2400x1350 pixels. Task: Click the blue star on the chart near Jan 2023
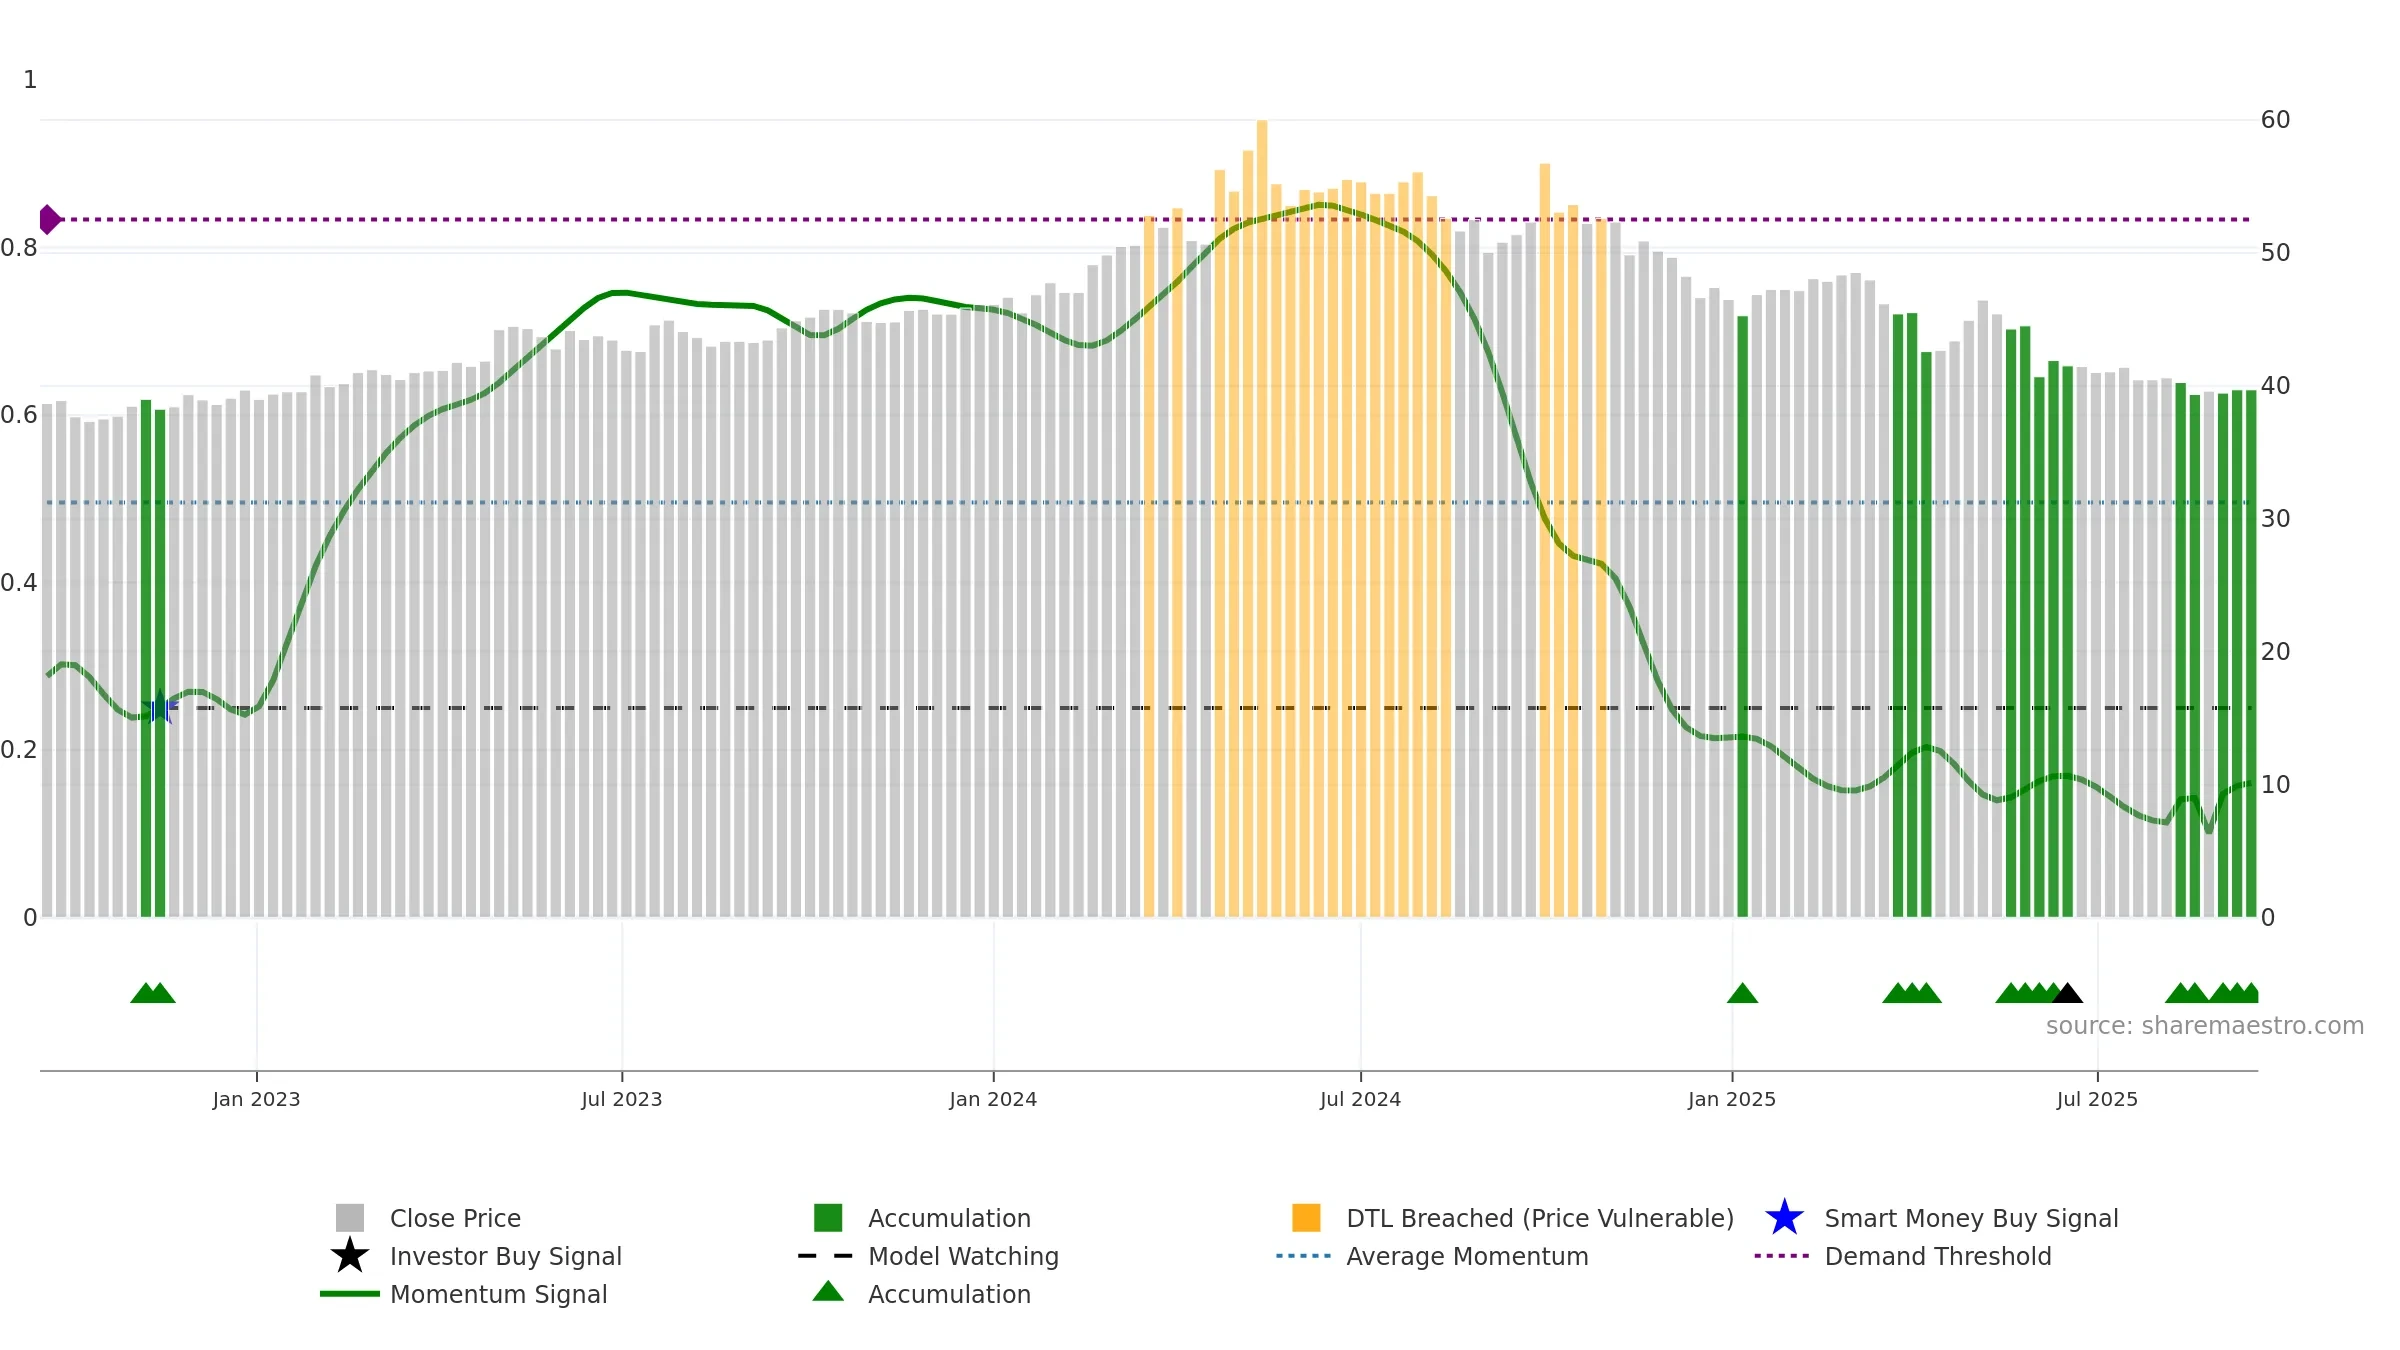click(x=160, y=708)
